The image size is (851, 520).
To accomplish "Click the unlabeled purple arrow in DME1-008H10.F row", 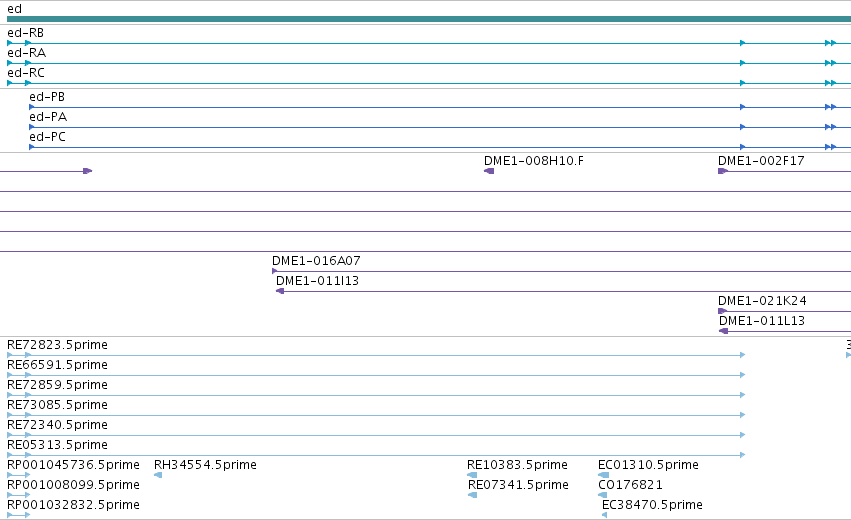I will [x=87, y=171].
